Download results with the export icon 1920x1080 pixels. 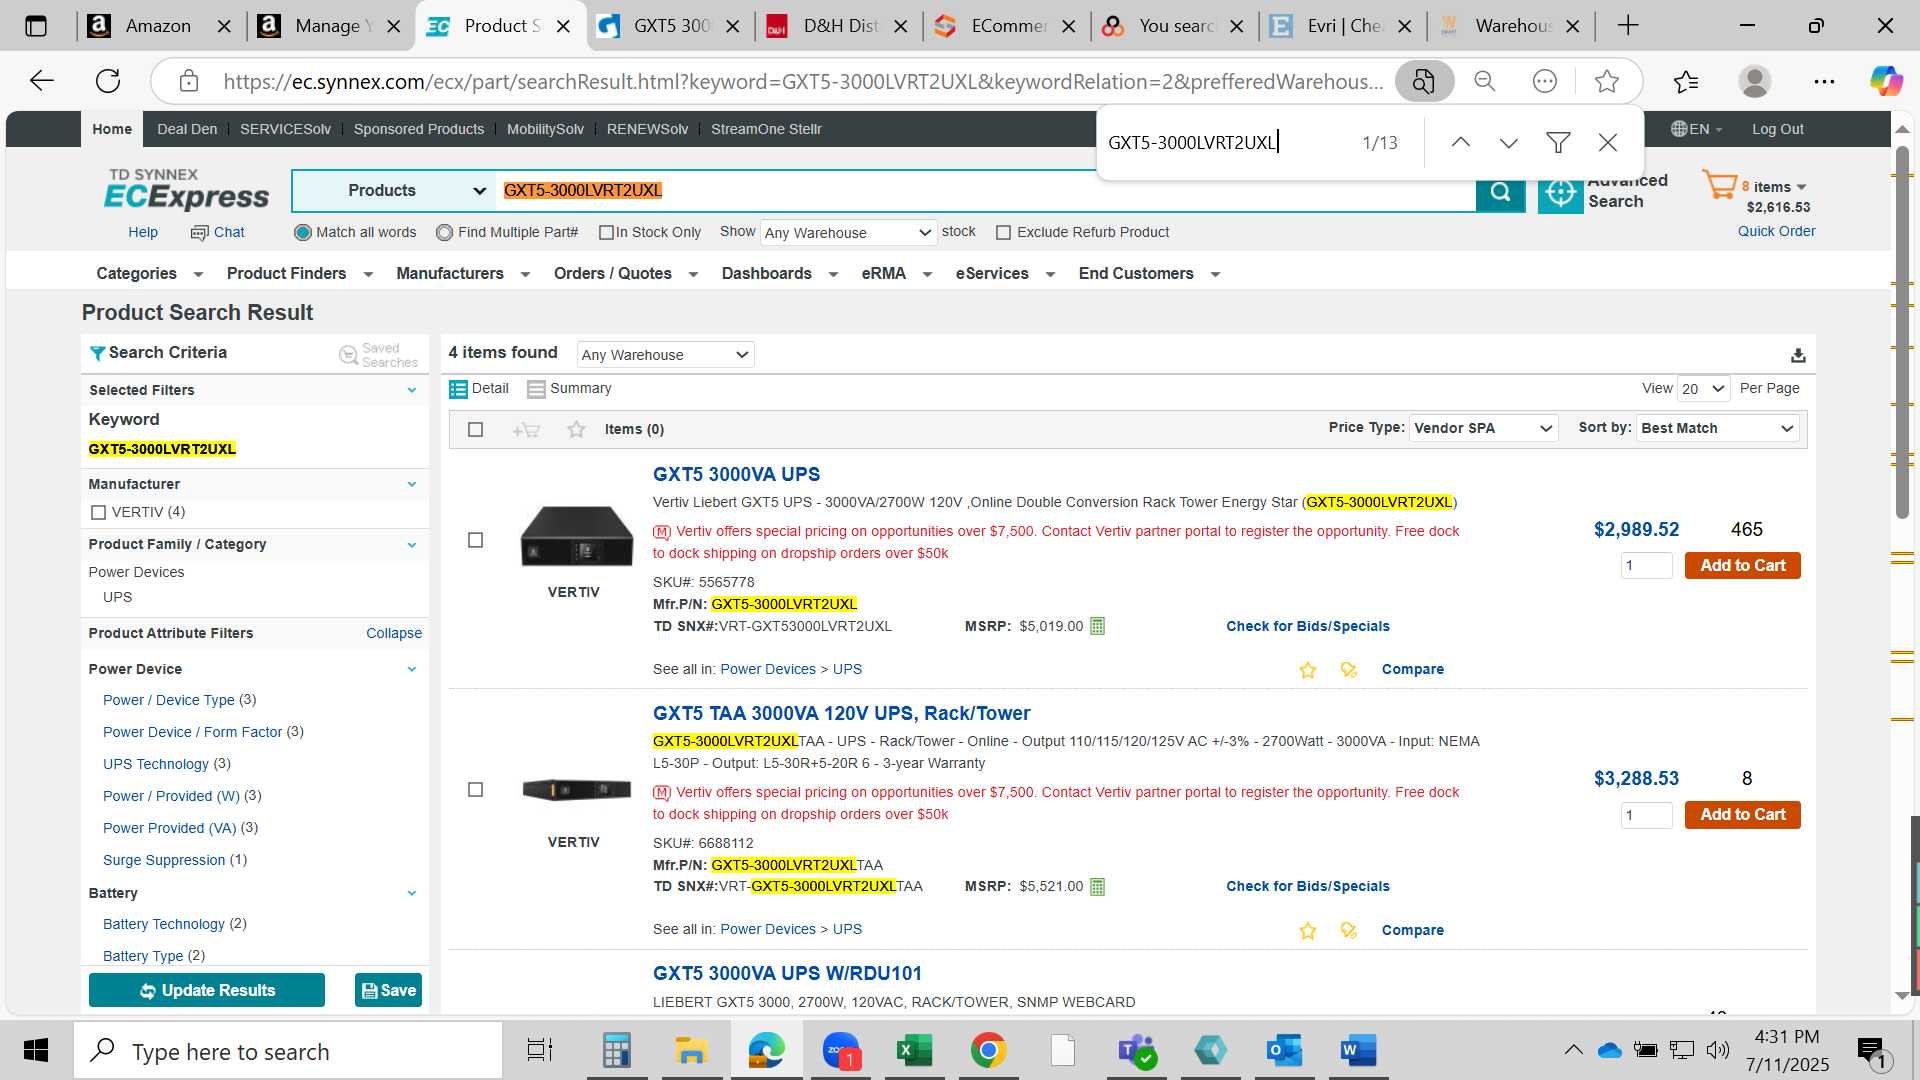click(x=1798, y=356)
